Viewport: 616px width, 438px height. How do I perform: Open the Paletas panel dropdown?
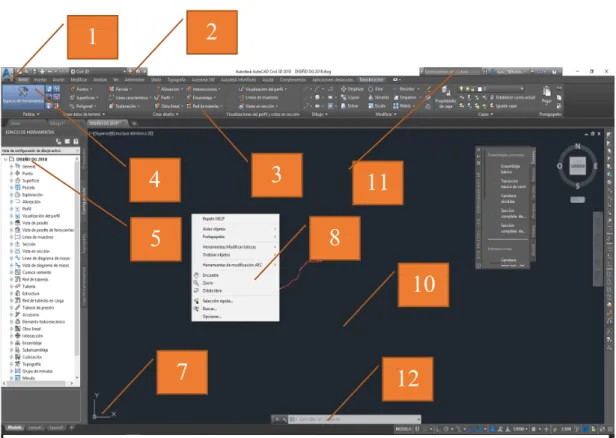31,114
